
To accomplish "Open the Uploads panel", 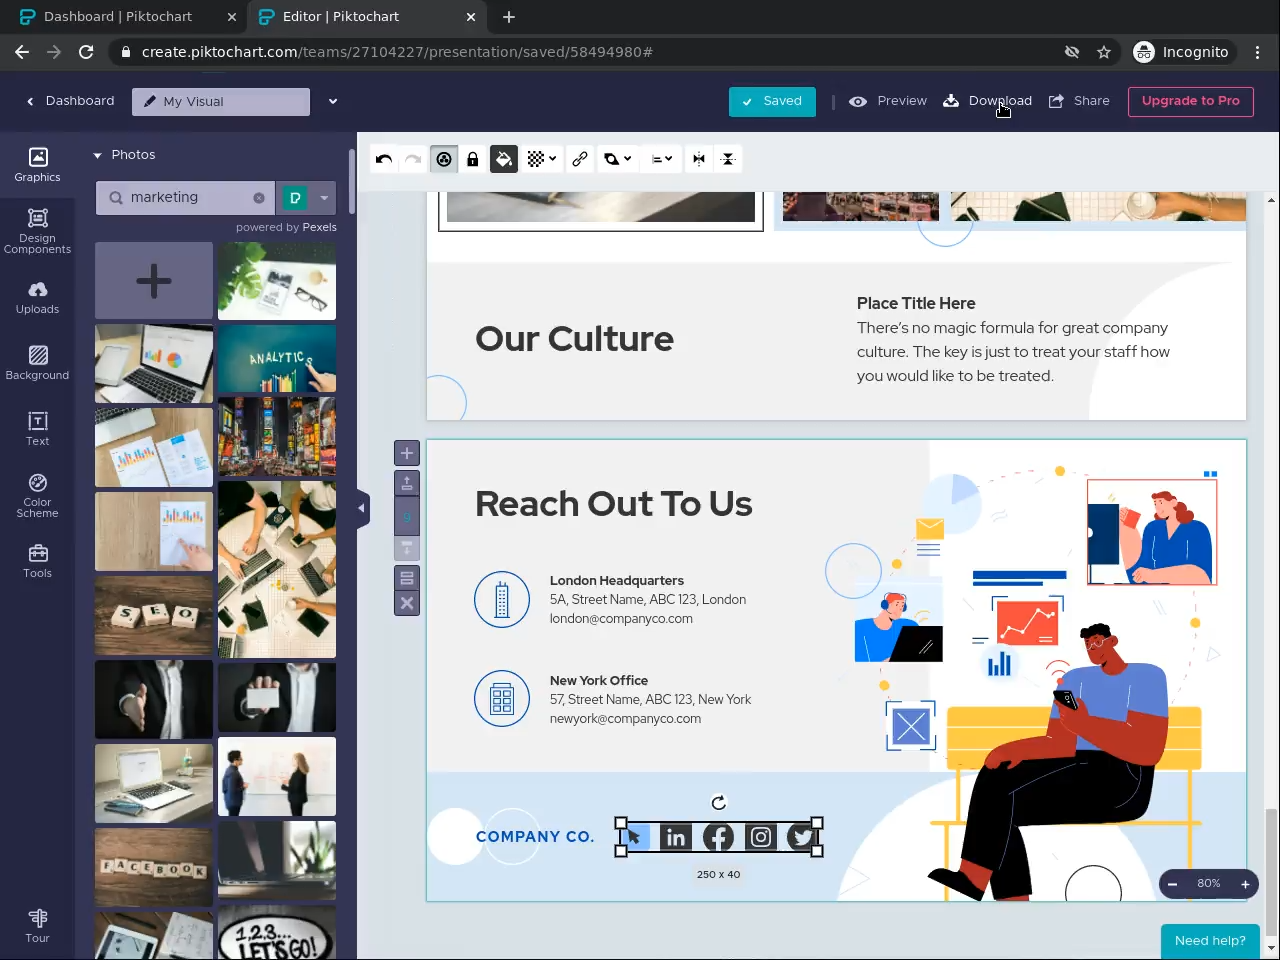I will (37, 298).
